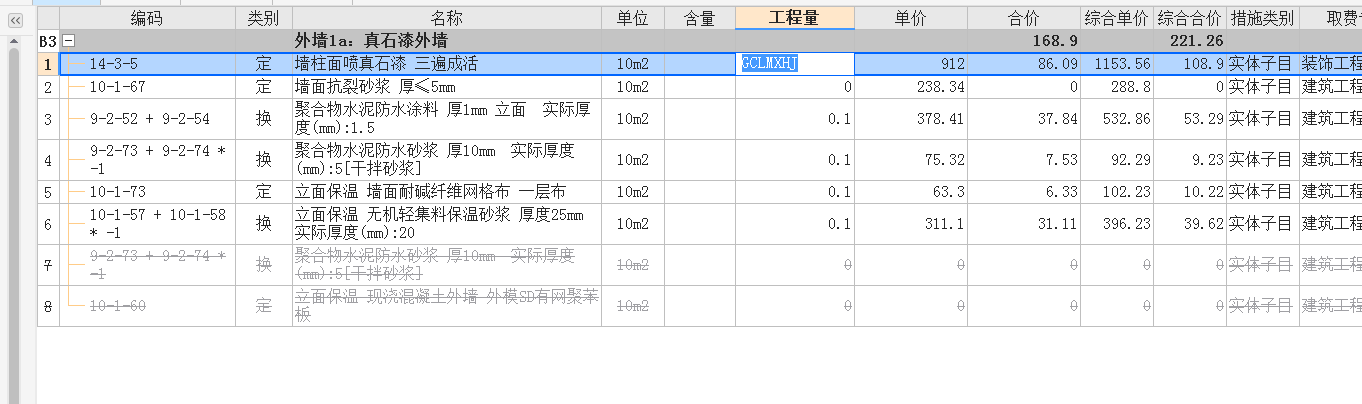Select row number 4 header
Viewport: 1362px width, 404px height.
click(48, 160)
